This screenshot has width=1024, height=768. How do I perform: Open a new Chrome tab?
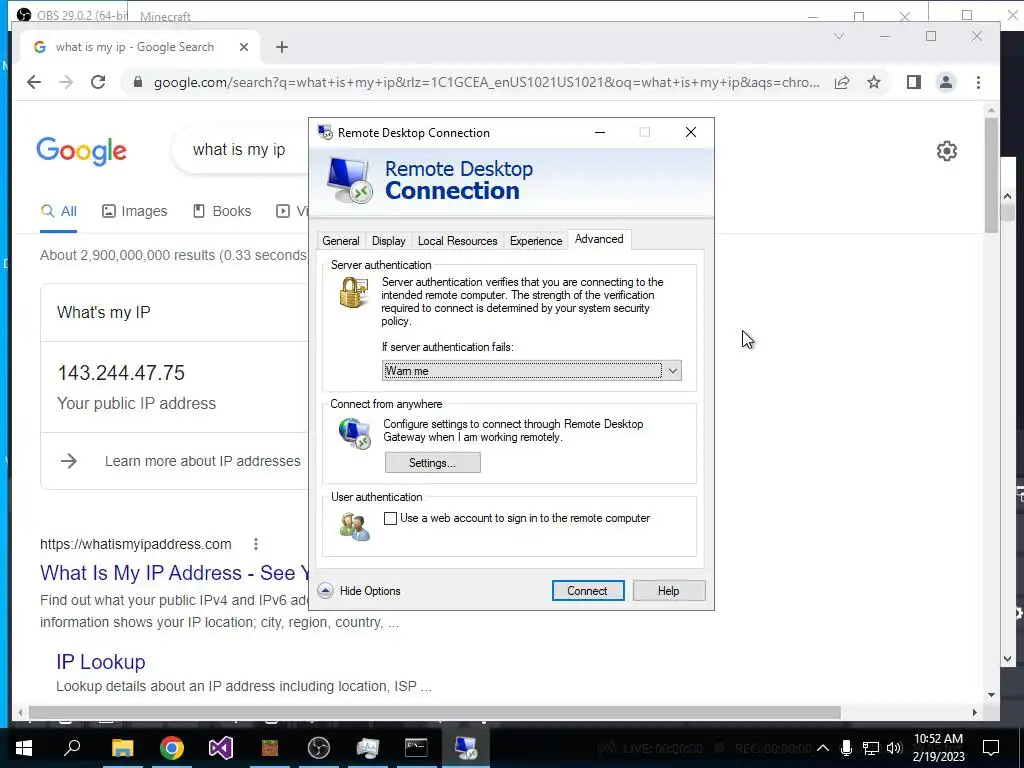[281, 47]
